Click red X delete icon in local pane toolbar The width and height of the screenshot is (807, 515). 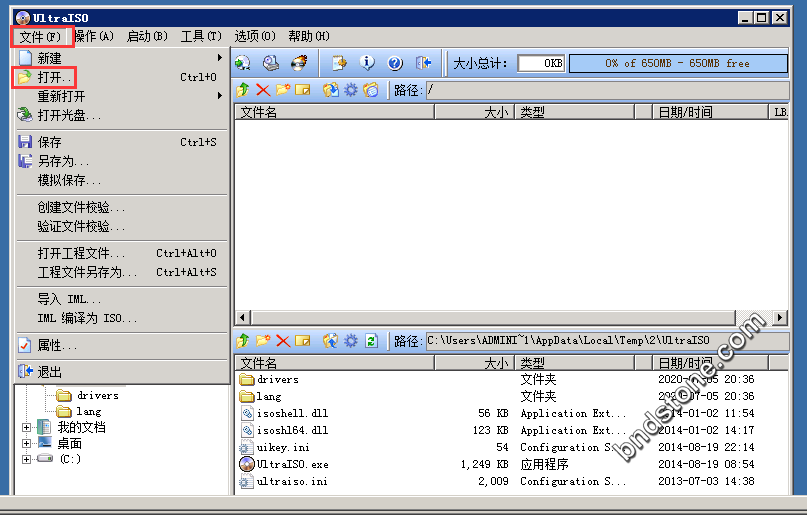pos(283,341)
